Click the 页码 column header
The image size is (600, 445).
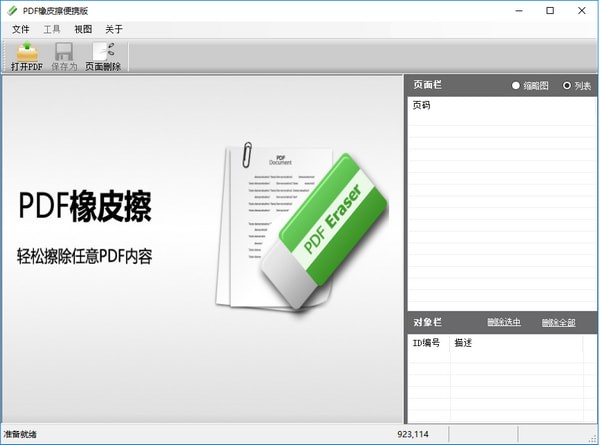(421, 105)
